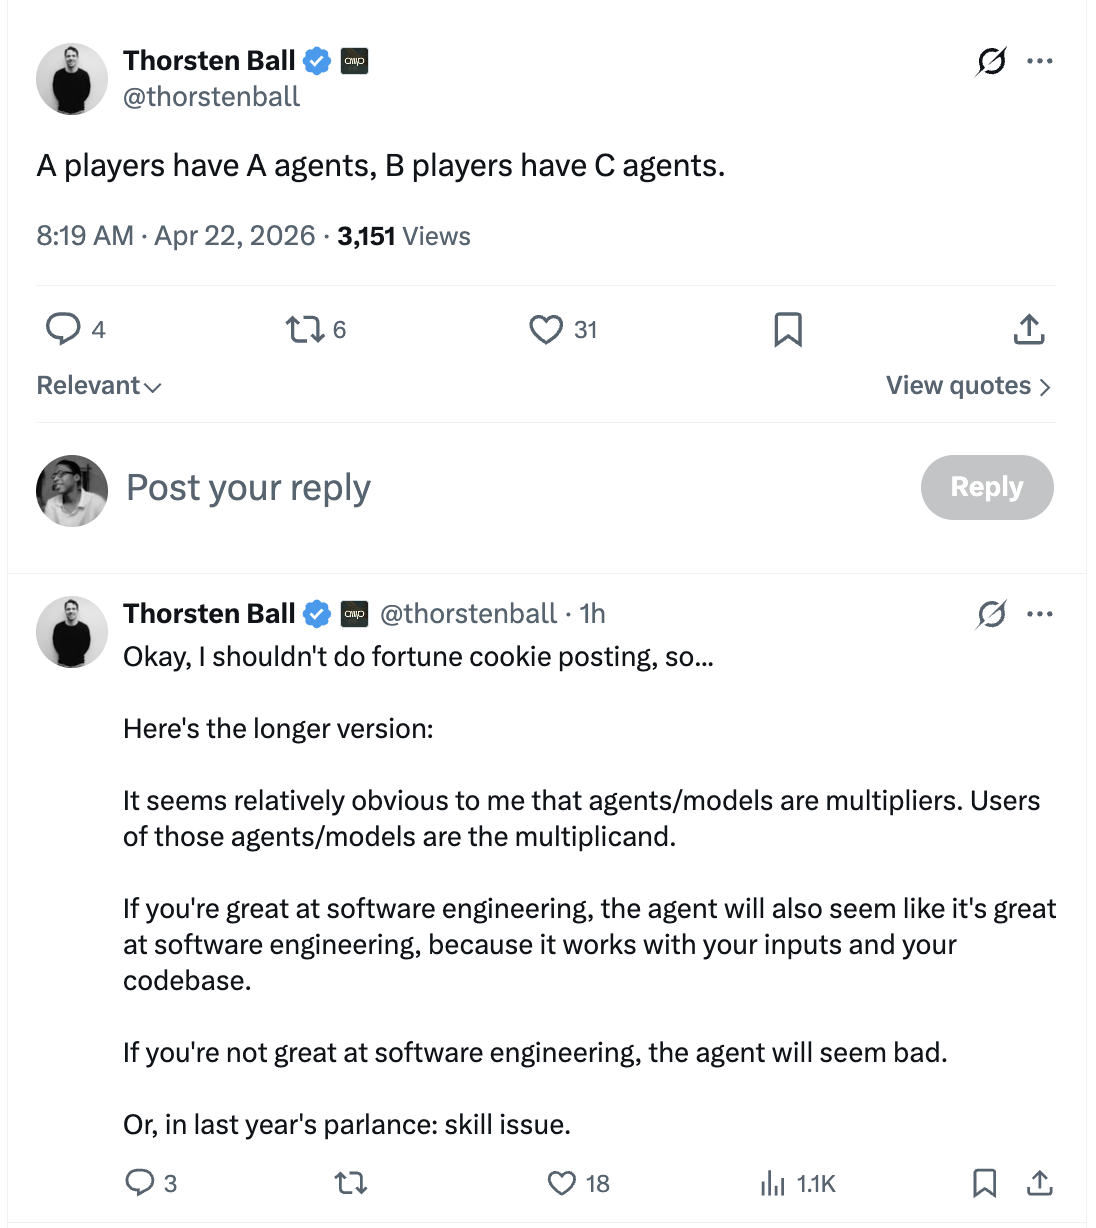Like the main tweet via the heart icon
Image resolution: width=1096 pixels, height=1228 pixels.
pyautogui.click(x=547, y=329)
